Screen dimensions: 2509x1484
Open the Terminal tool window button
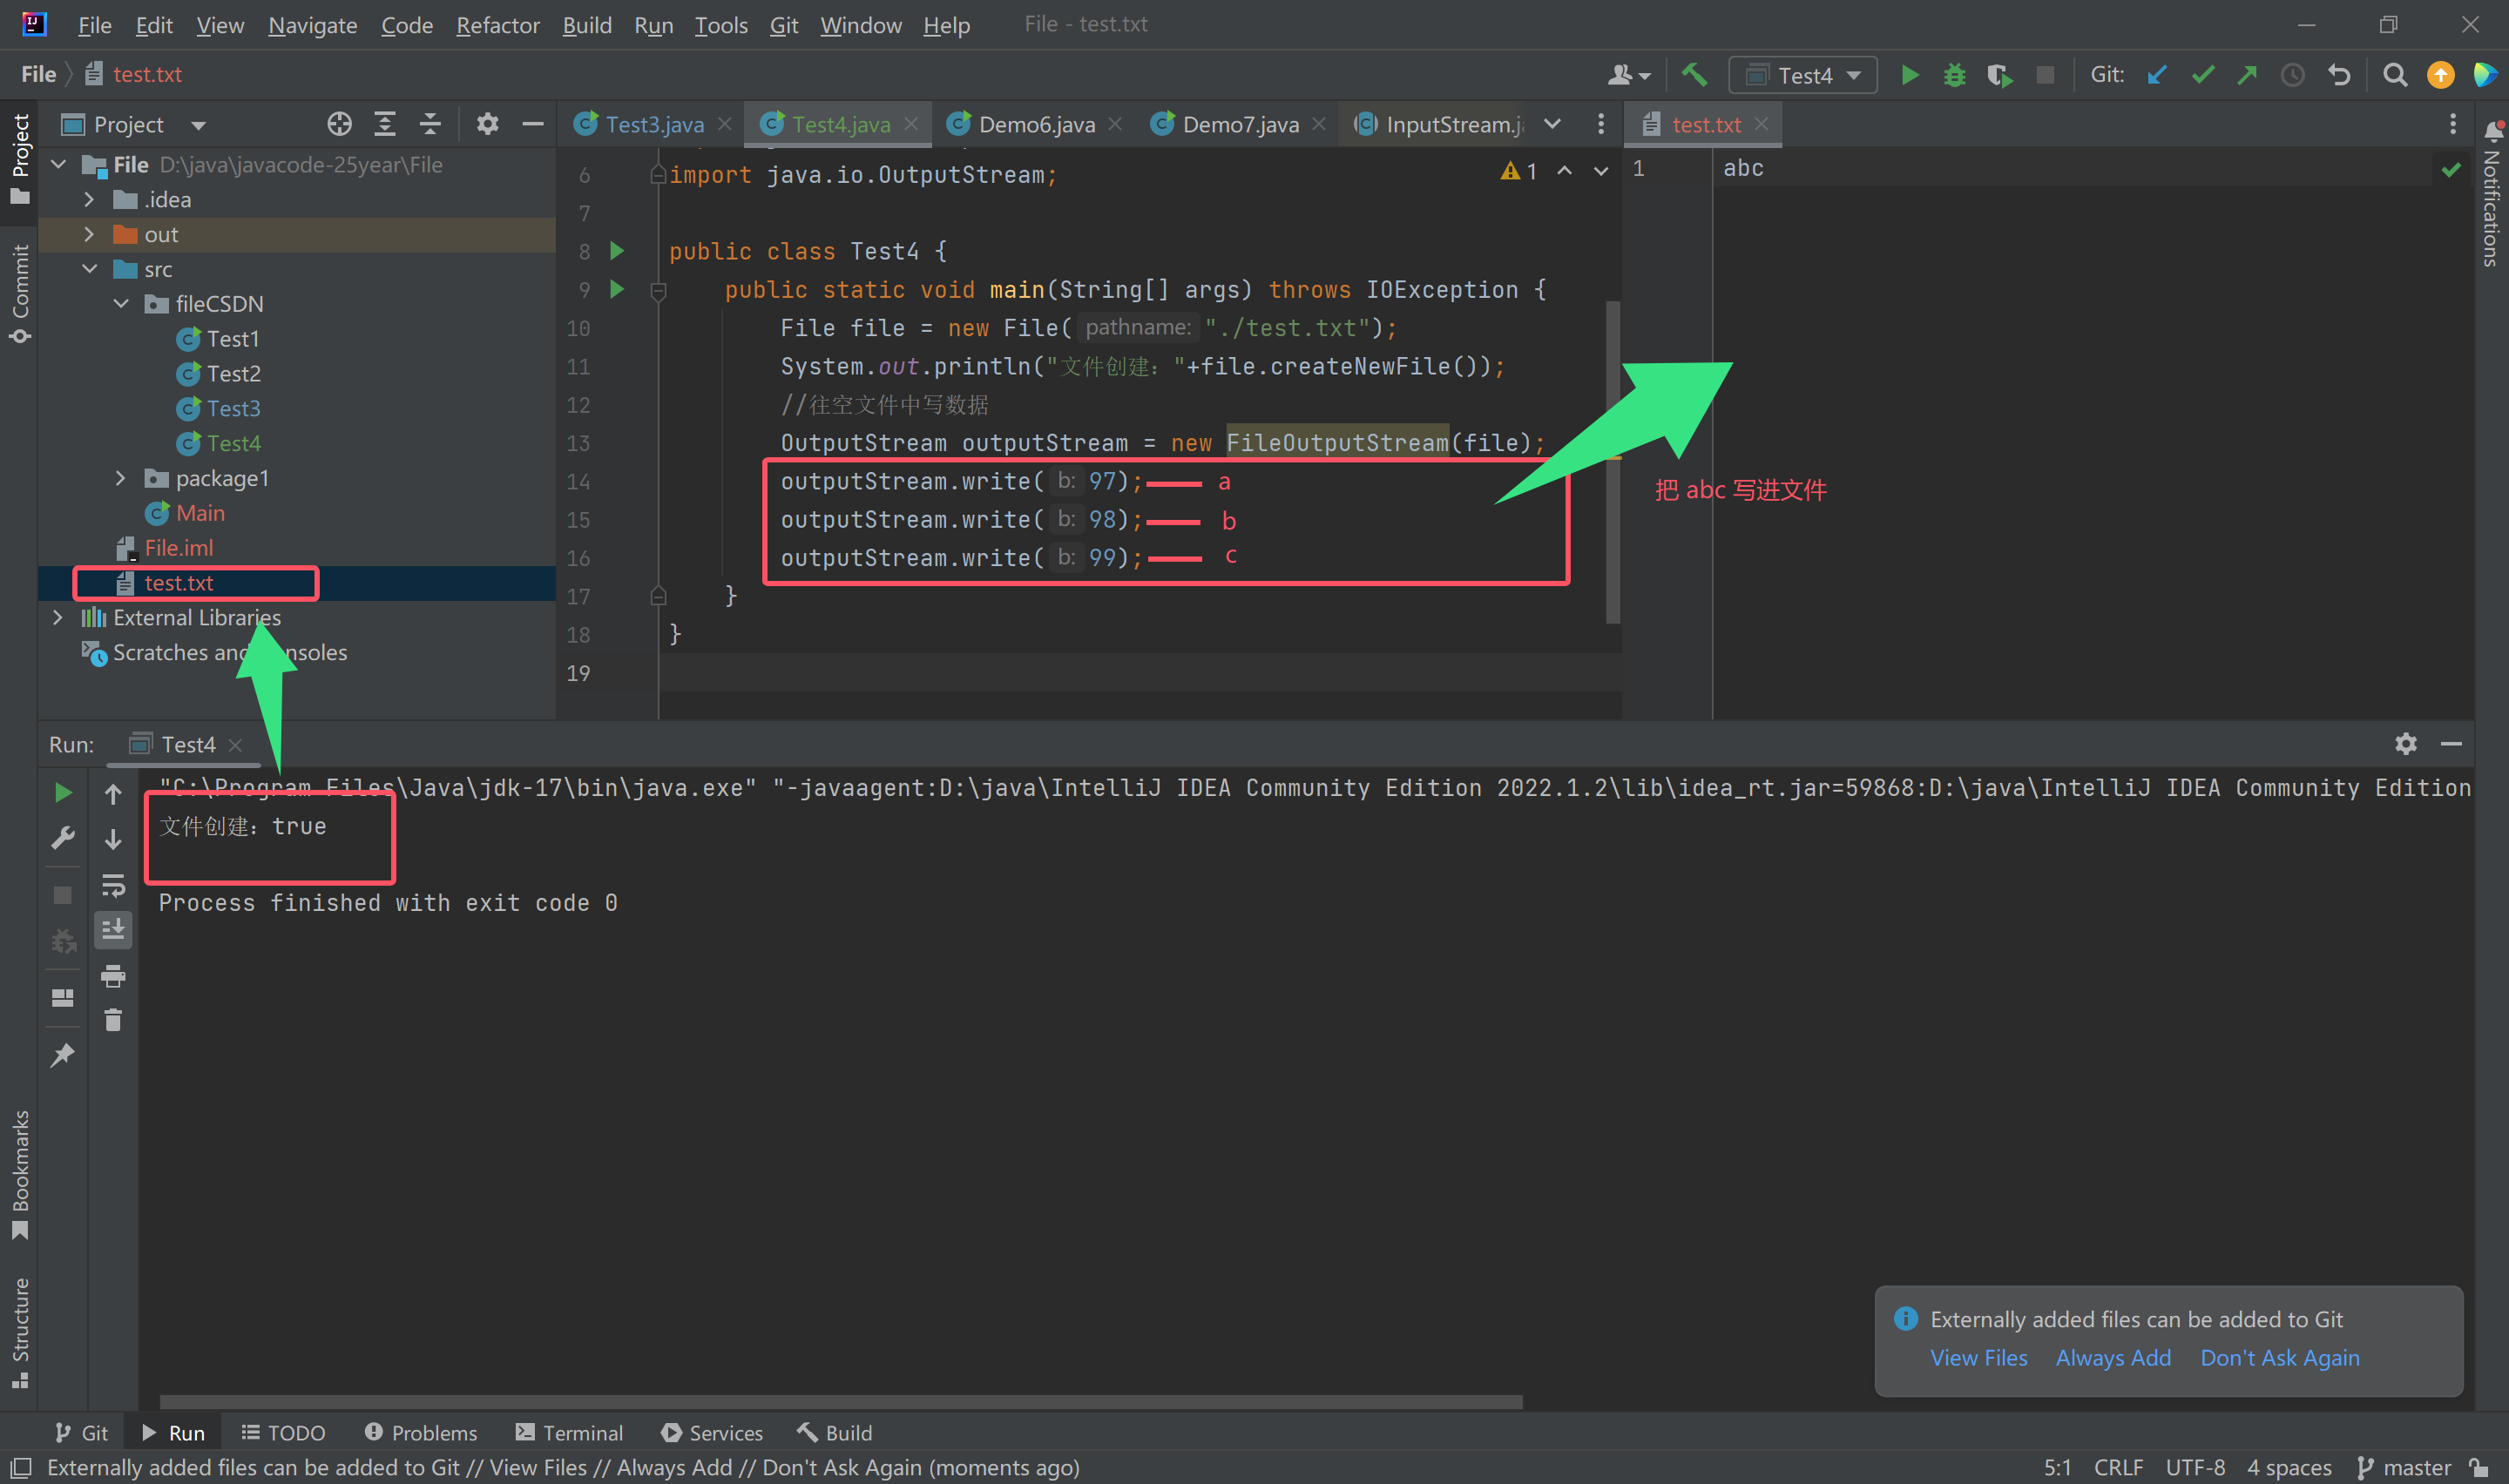(569, 1433)
